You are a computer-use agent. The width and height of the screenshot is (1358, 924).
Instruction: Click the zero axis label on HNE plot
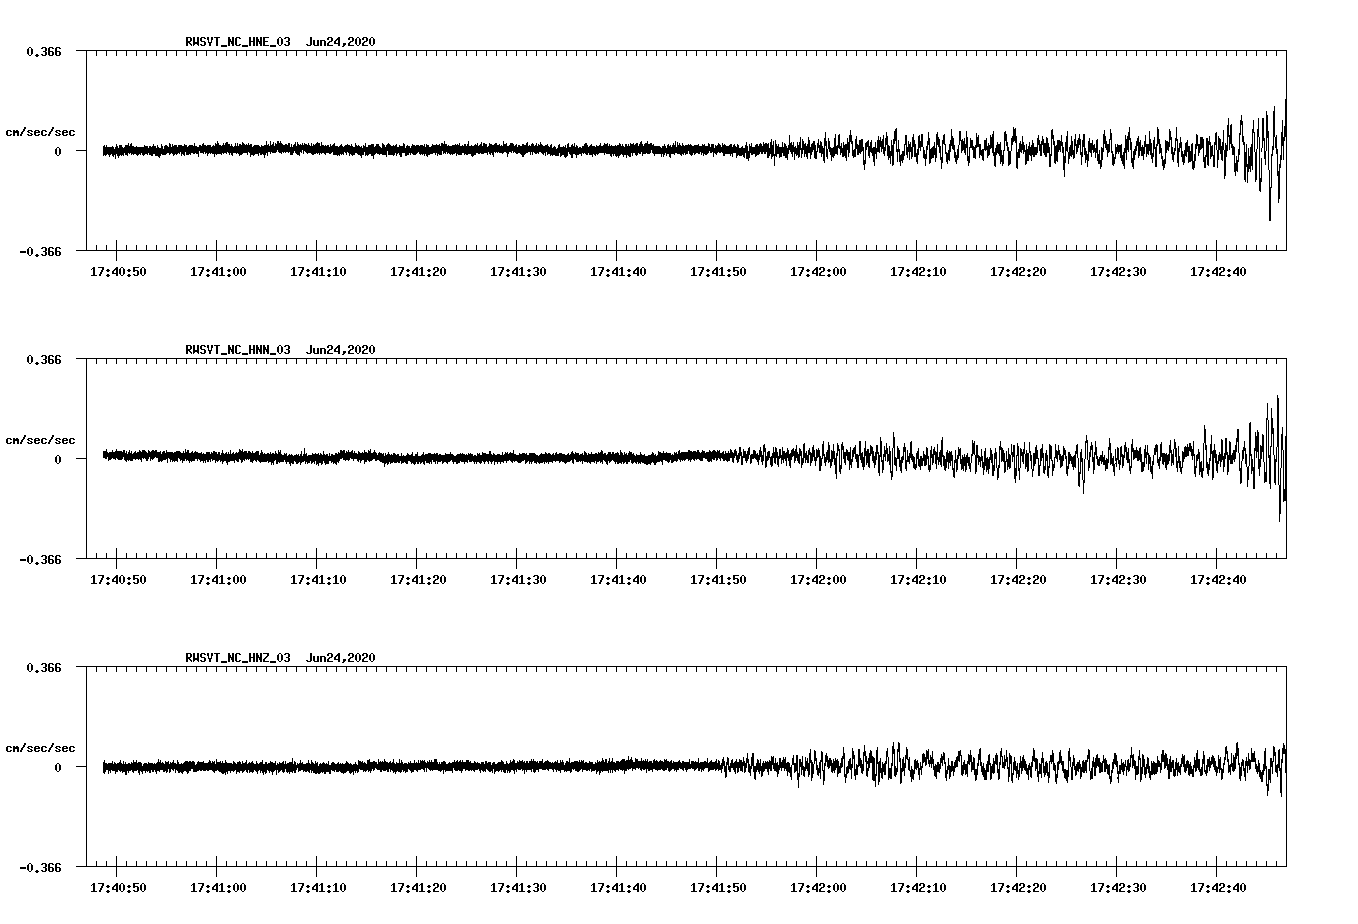tap(58, 152)
